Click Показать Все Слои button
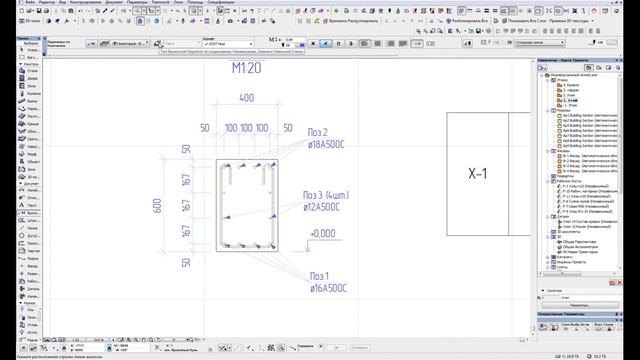This screenshot has width=640, height=360. click(524, 21)
